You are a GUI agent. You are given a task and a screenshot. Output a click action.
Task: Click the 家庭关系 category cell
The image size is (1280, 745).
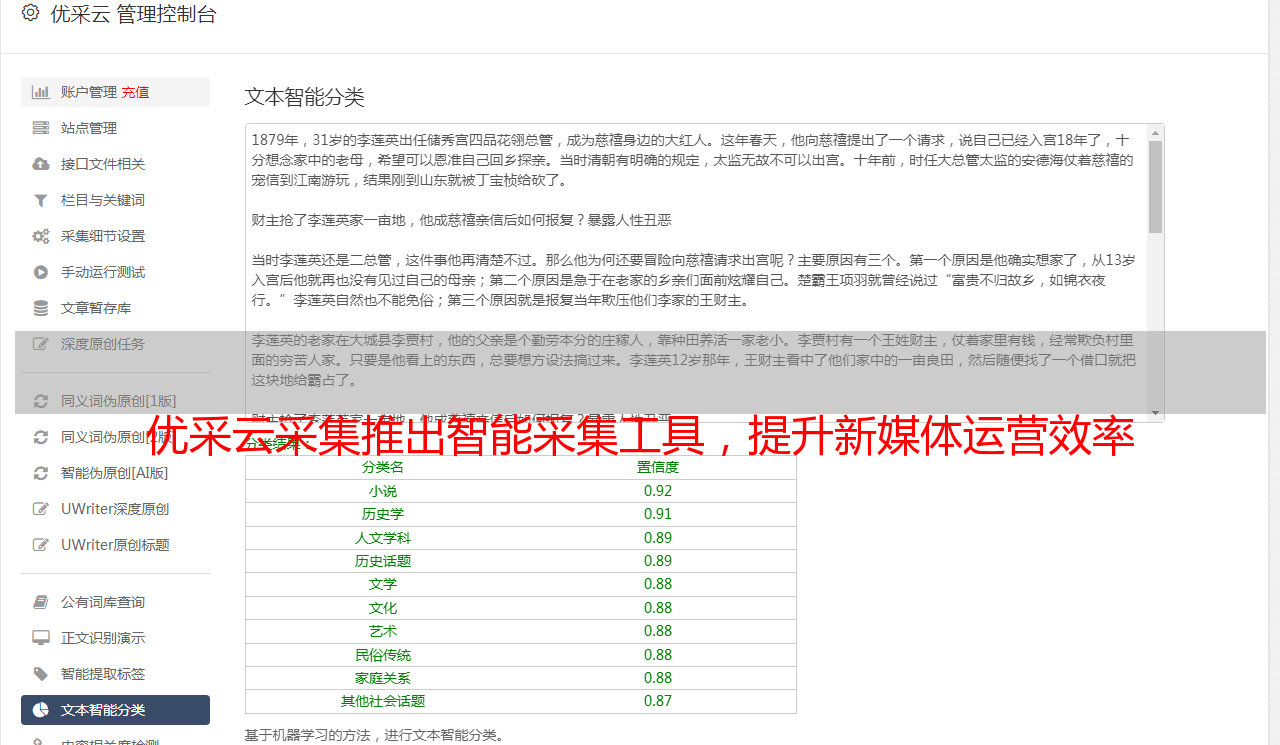(383, 678)
